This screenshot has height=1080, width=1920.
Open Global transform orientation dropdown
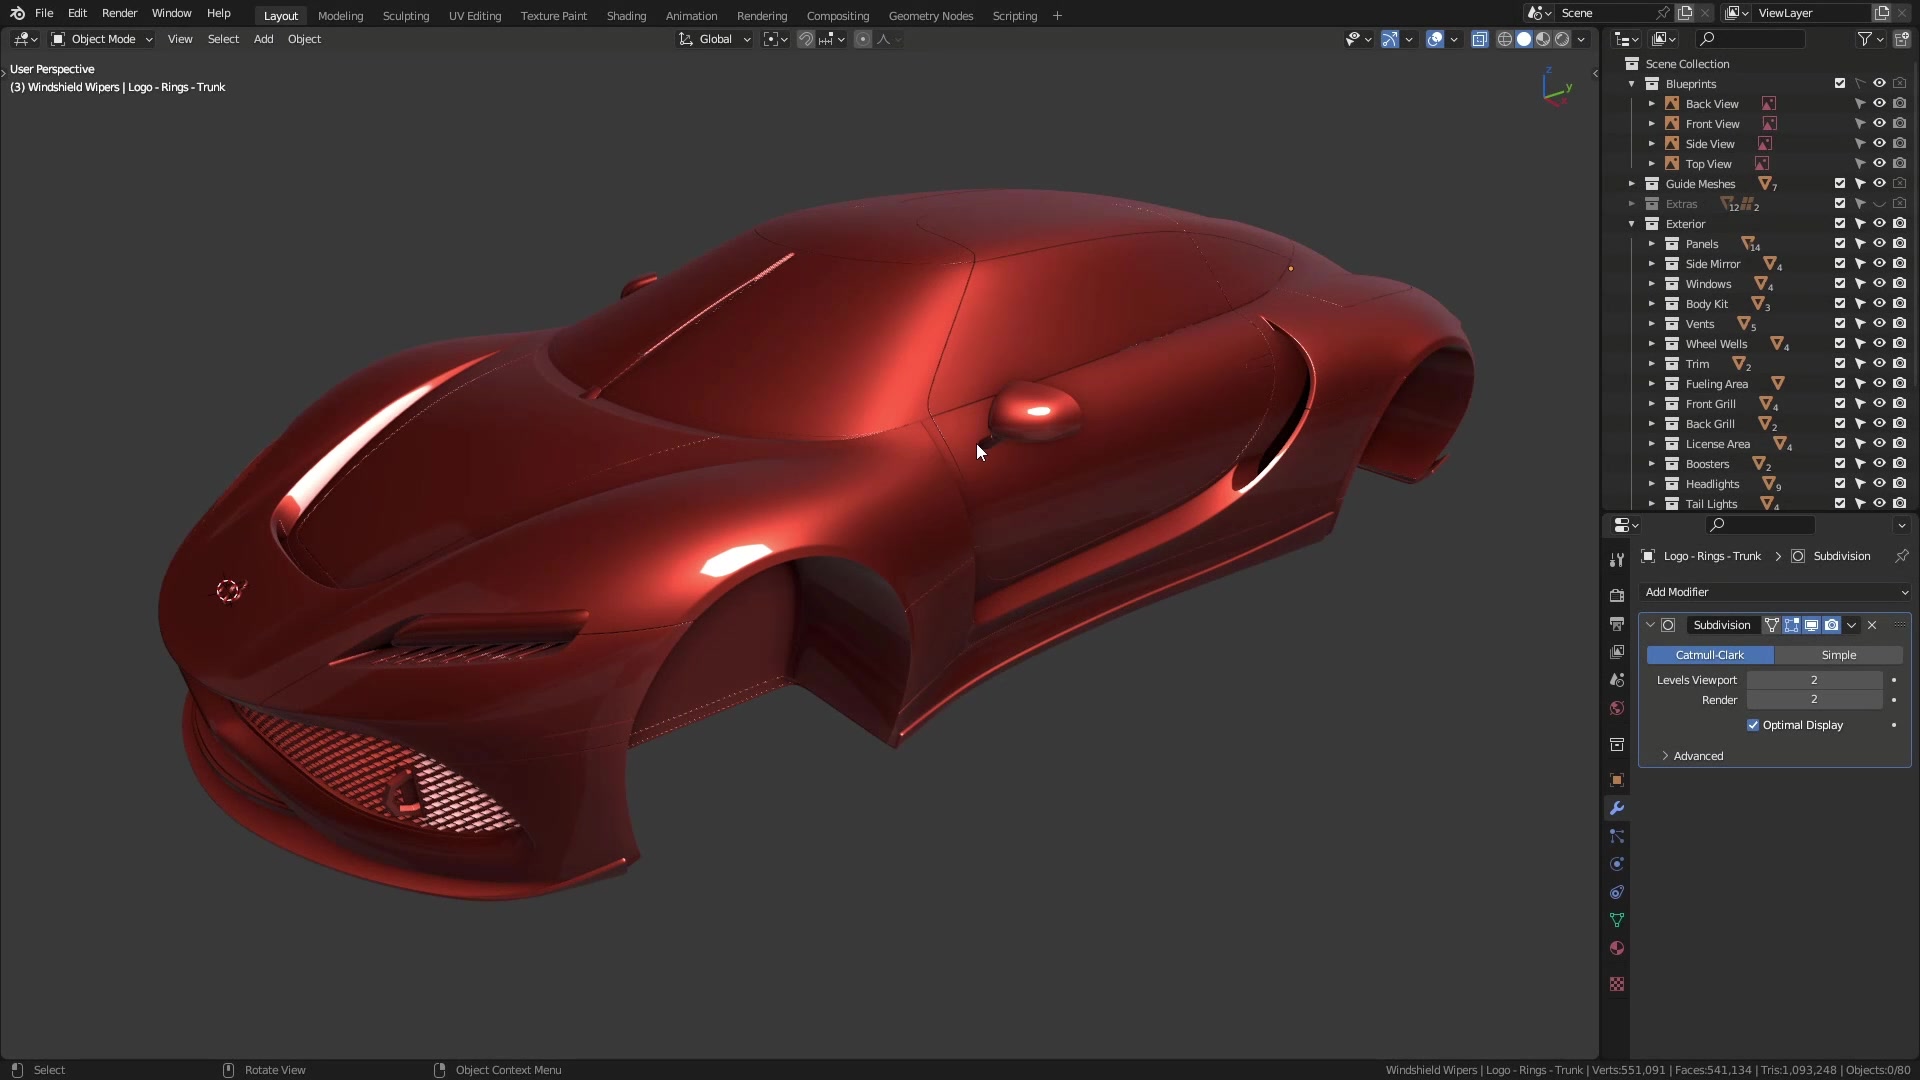pyautogui.click(x=714, y=39)
